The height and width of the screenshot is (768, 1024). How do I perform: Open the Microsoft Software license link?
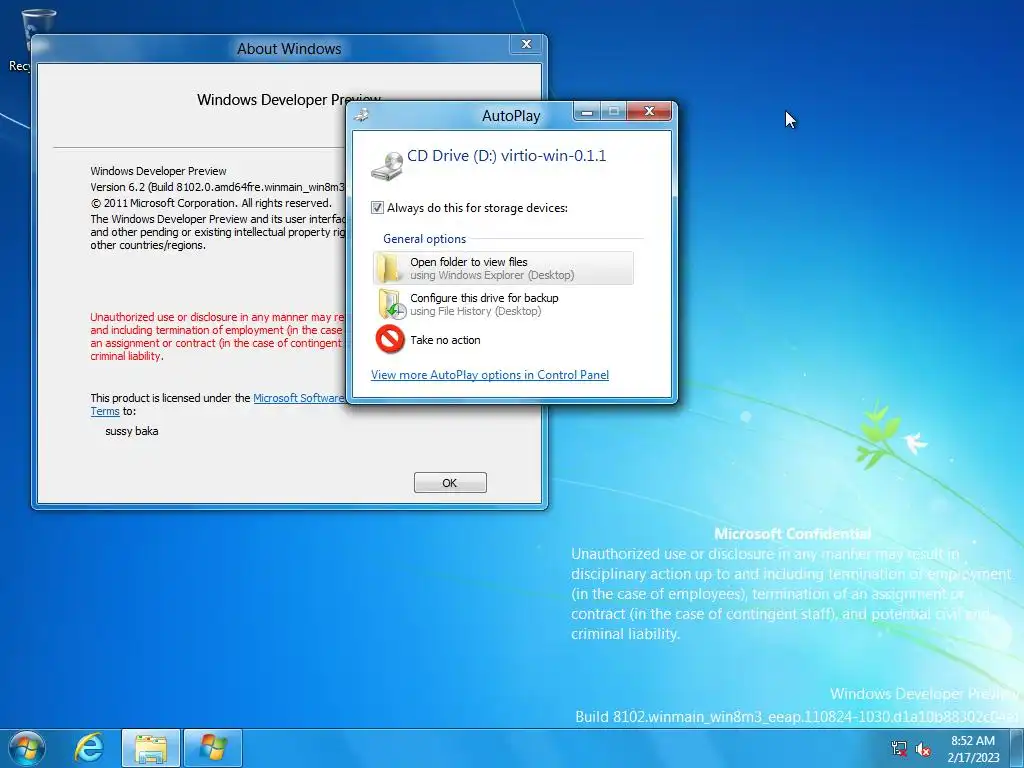298,398
